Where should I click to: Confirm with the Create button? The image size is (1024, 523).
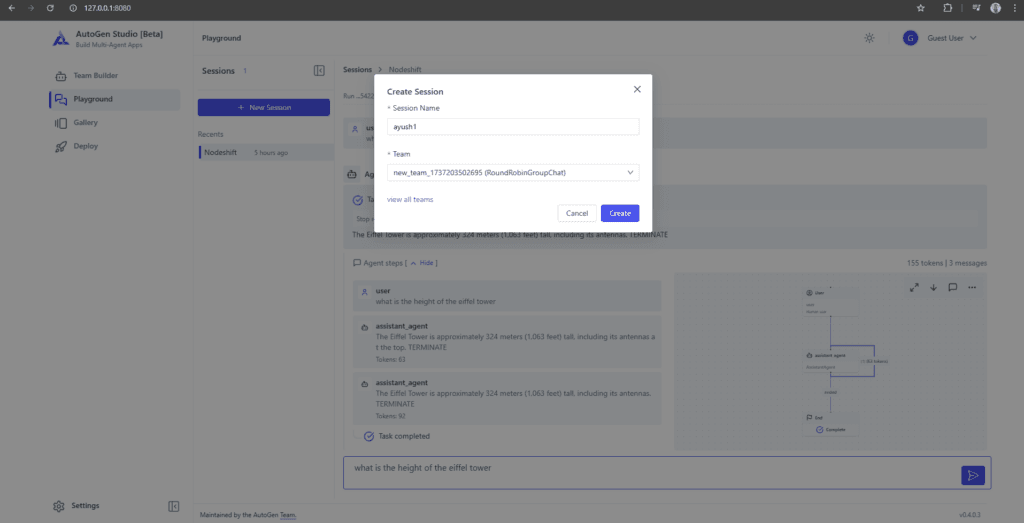pos(620,214)
